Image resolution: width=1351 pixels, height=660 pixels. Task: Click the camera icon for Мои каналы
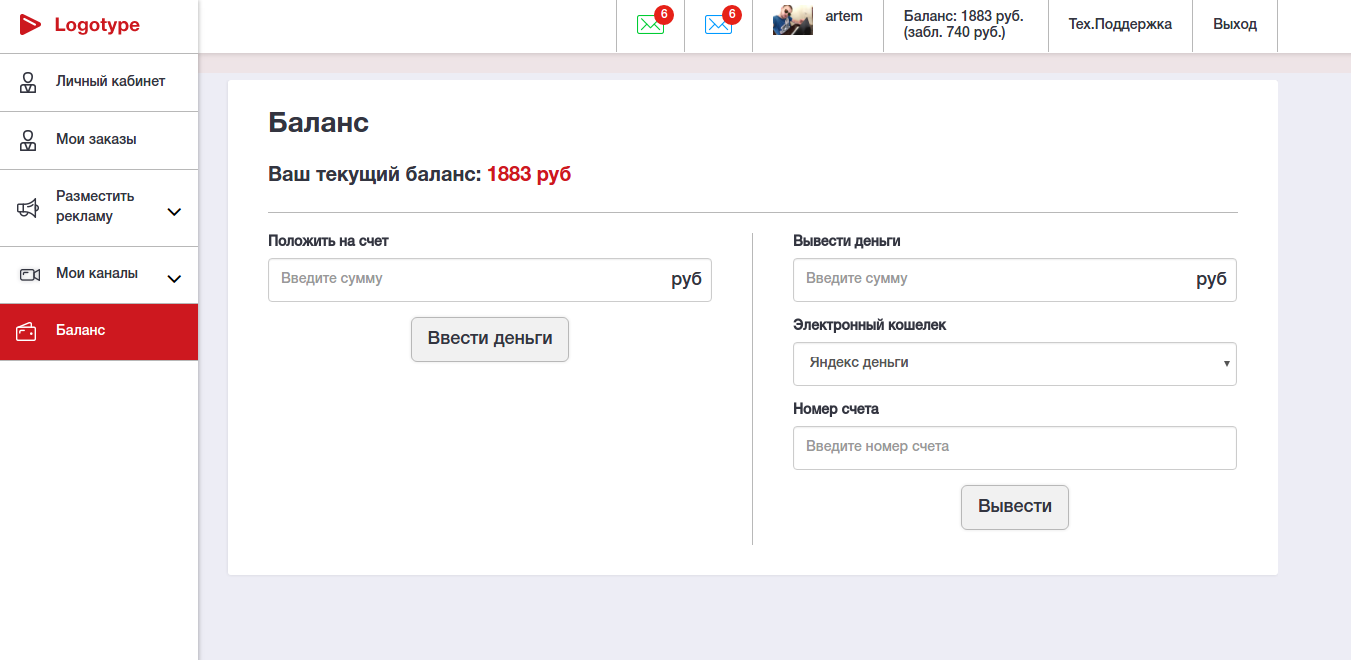pyautogui.click(x=29, y=274)
